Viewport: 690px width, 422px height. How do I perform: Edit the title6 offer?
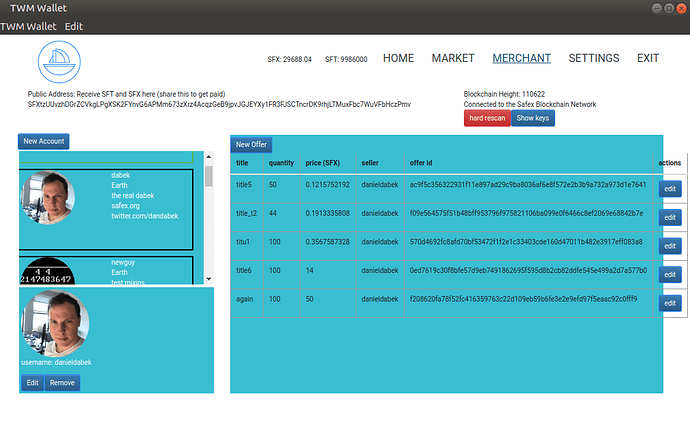click(x=670, y=275)
